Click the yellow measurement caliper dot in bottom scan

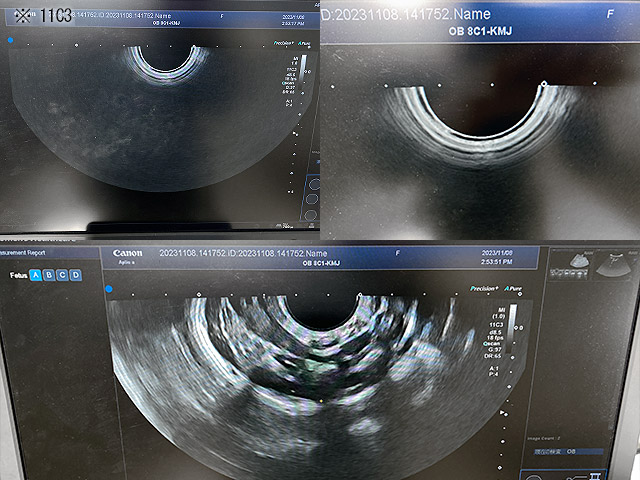click(x=321, y=401)
